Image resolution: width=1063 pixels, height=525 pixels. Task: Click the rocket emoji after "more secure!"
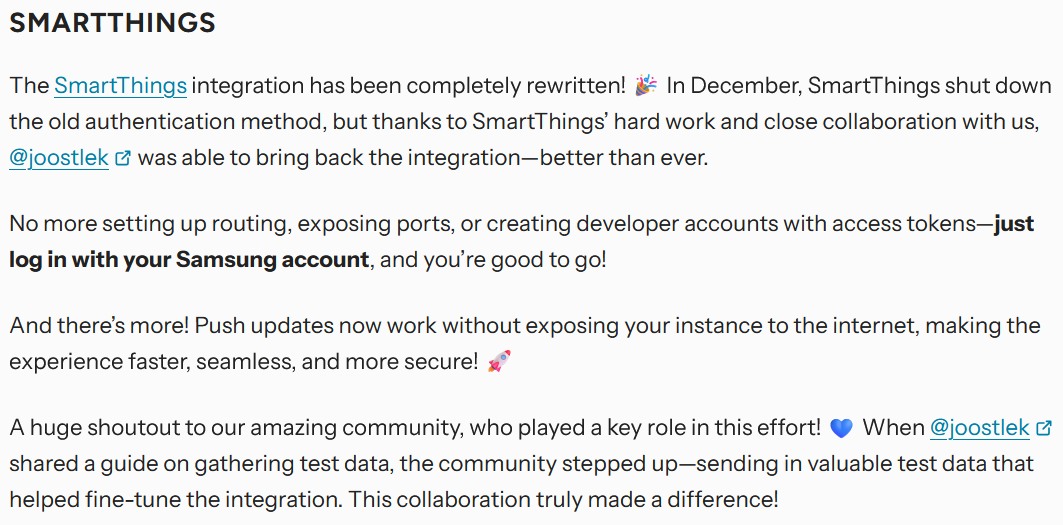point(500,362)
